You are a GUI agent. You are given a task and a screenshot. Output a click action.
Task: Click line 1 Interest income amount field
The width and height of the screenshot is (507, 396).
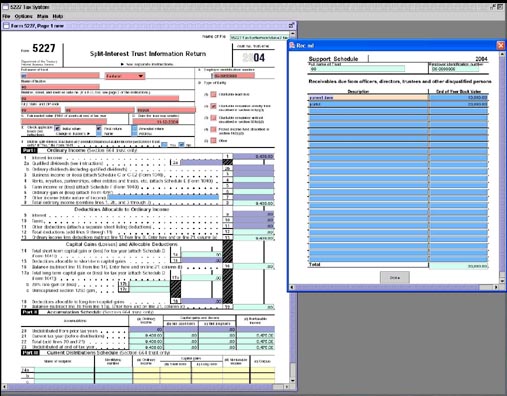coord(254,156)
